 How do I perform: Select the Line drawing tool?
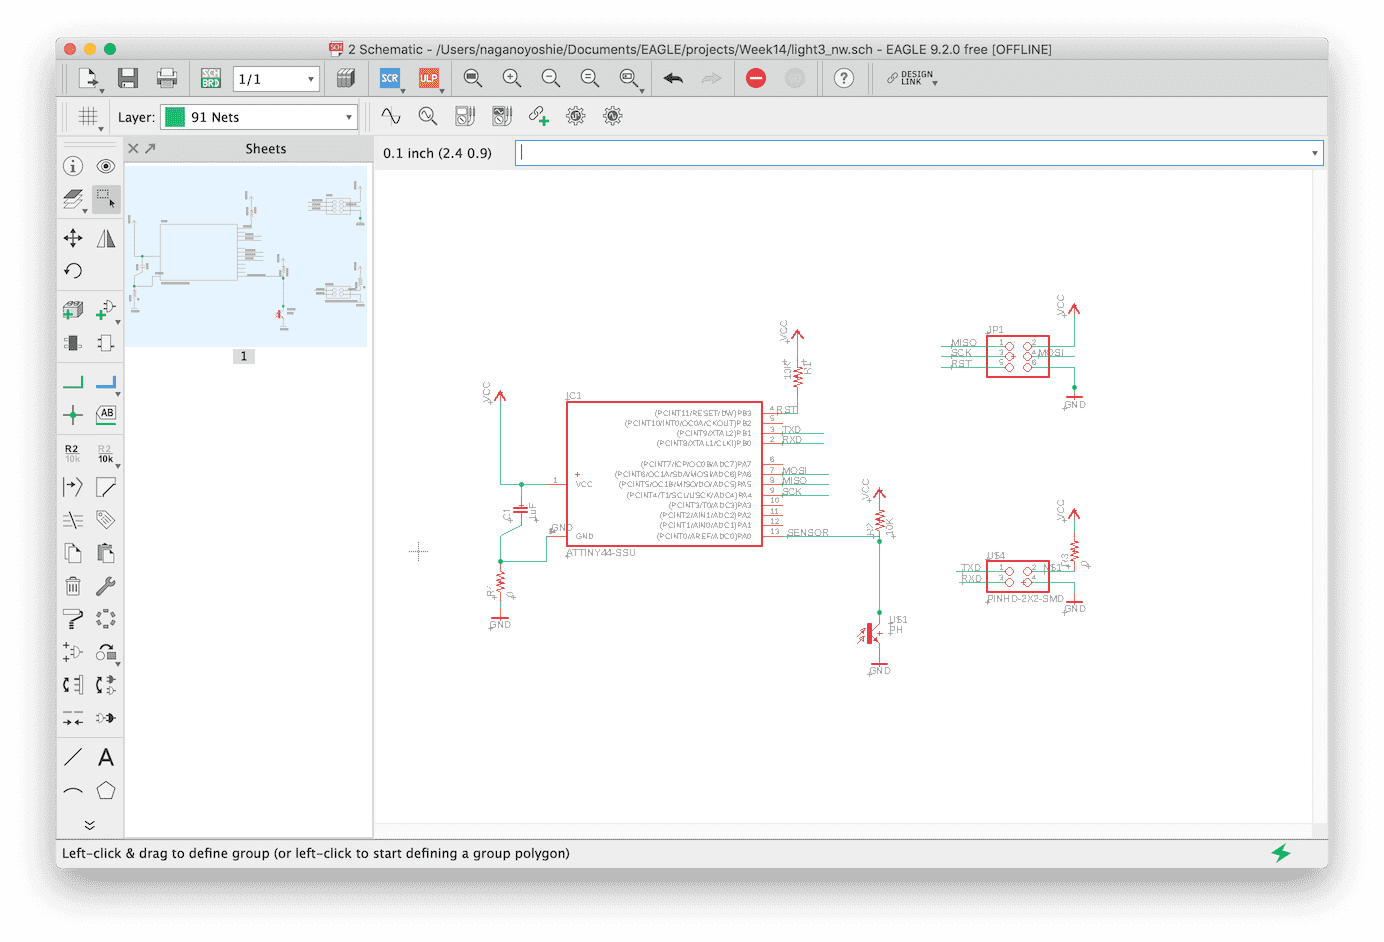73,757
